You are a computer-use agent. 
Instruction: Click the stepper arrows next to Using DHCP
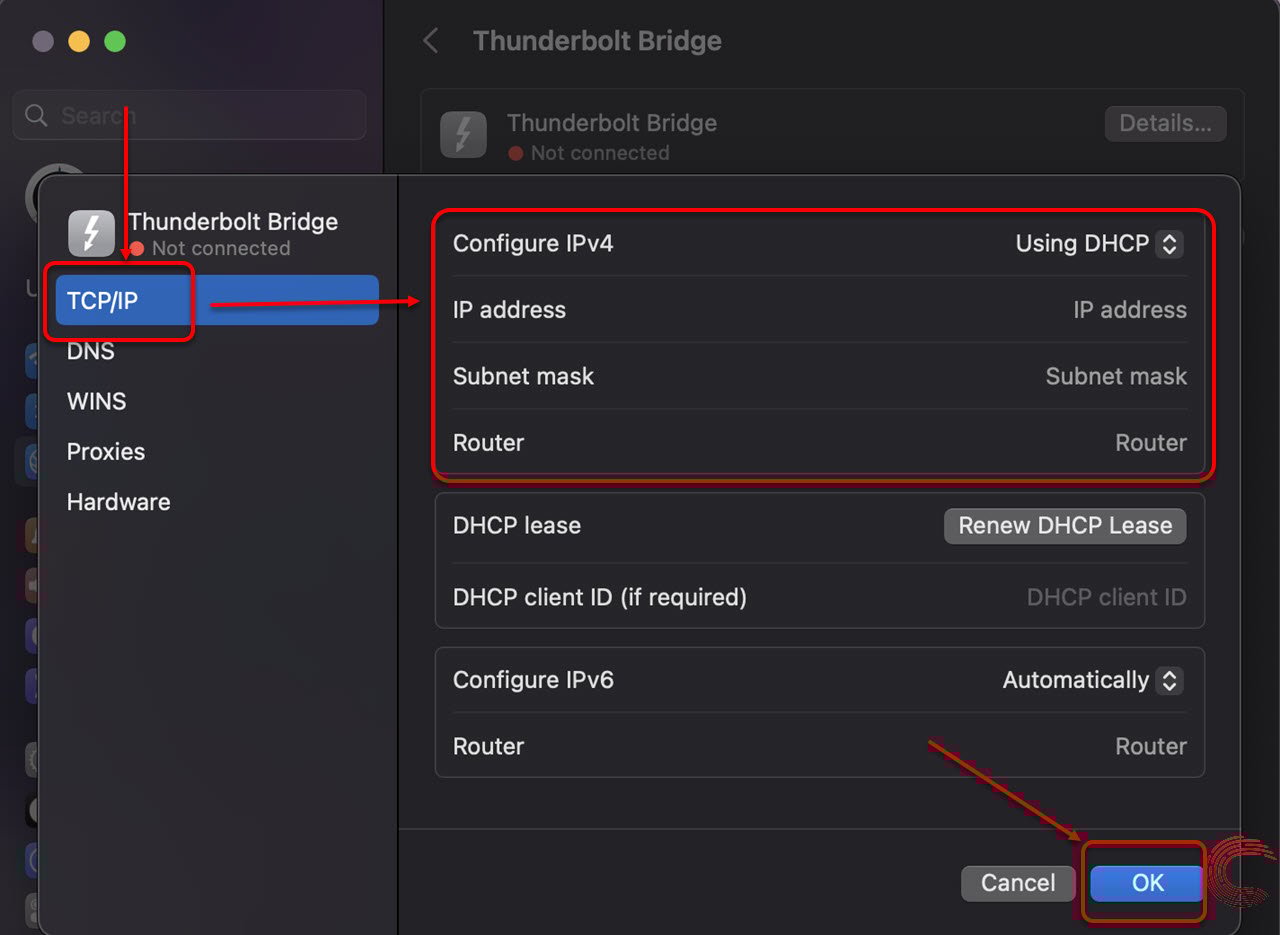1169,244
